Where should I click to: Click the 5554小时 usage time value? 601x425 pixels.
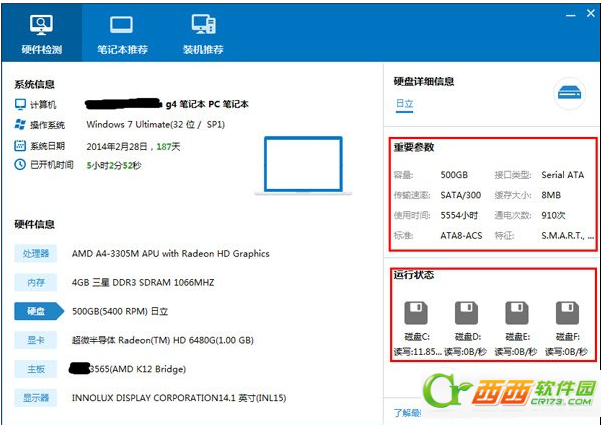(x=459, y=215)
